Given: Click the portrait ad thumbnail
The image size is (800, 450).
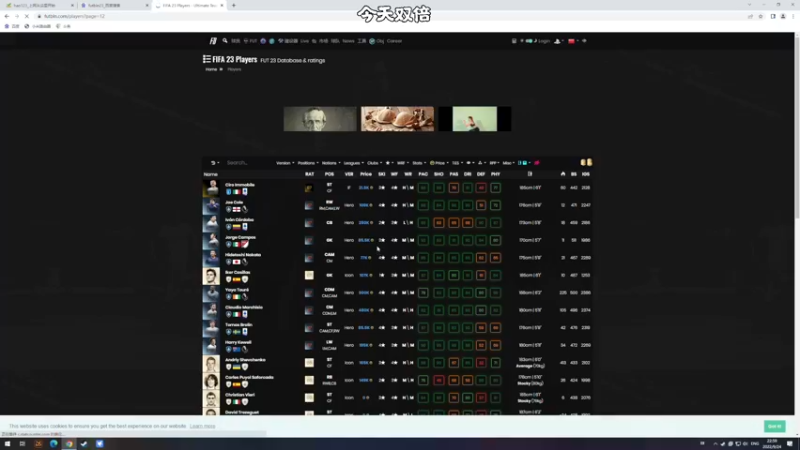Looking at the screenshot, I should pos(320,119).
